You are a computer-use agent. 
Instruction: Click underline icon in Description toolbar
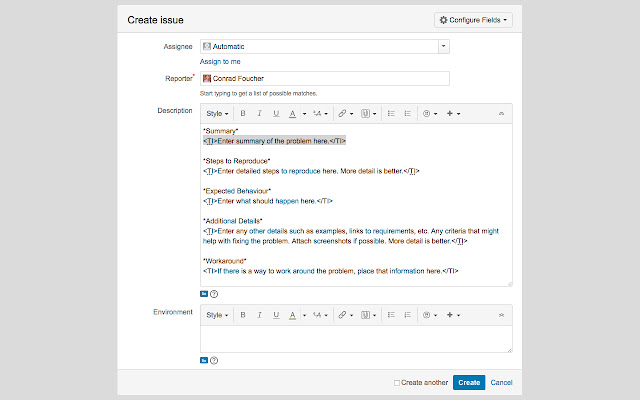point(275,114)
